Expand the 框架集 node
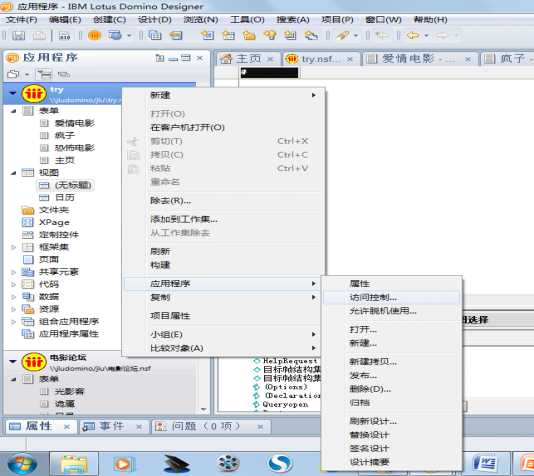The image size is (534, 476). (x=14, y=247)
